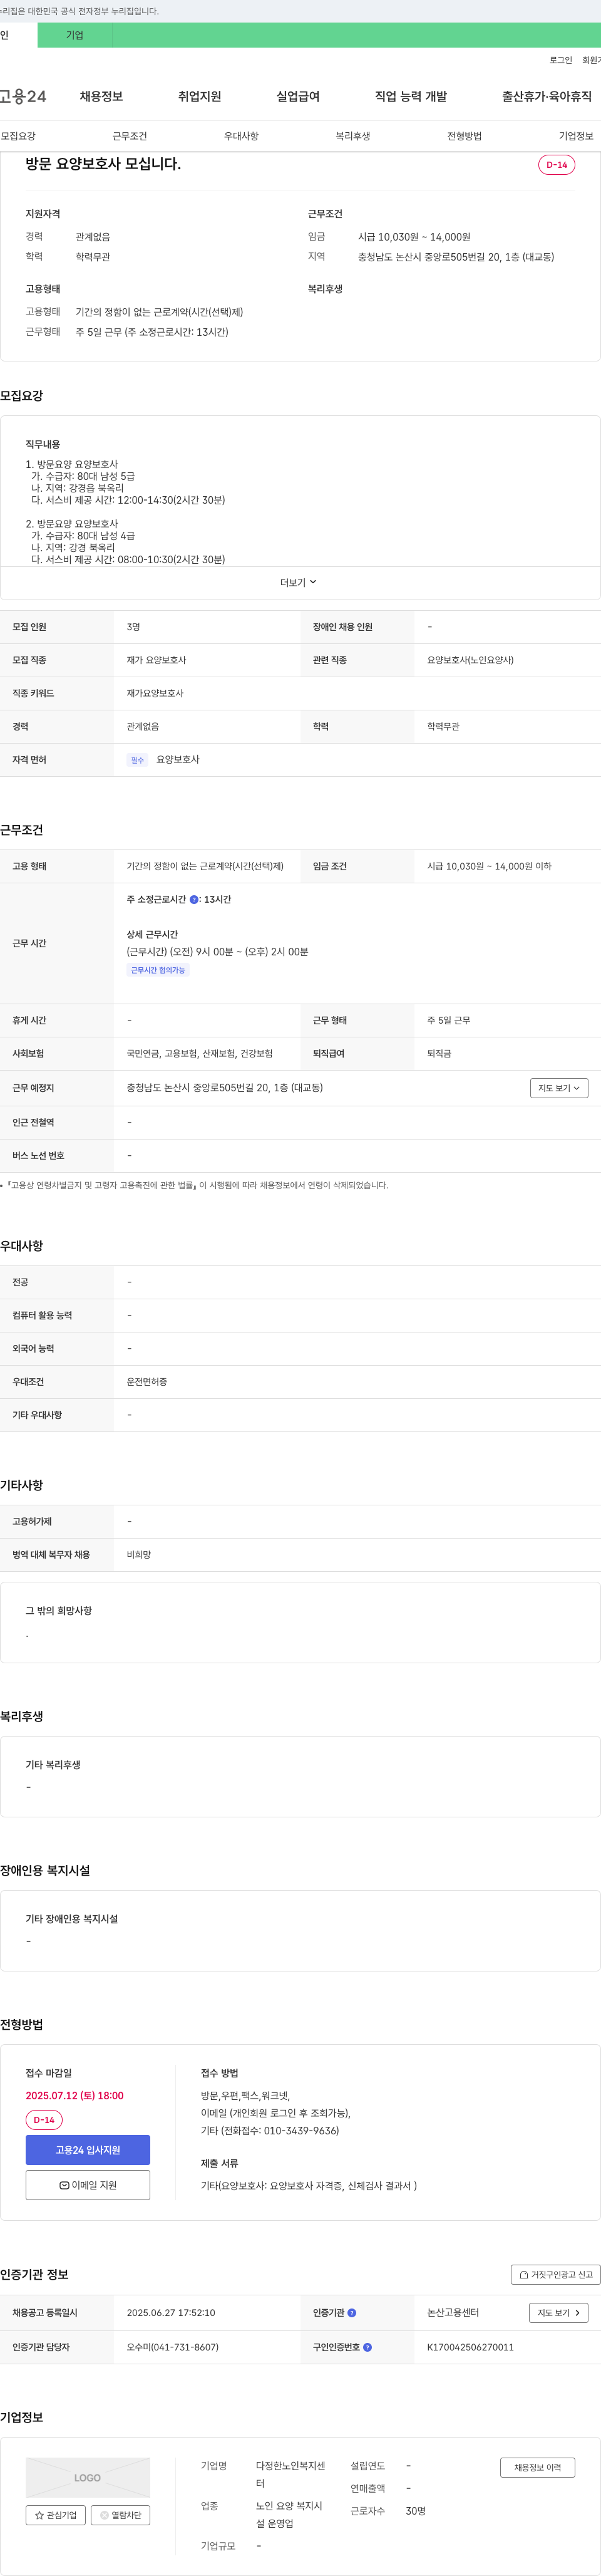Click the 논산고용센터 agency name
601x2576 pixels.
coord(453,2313)
